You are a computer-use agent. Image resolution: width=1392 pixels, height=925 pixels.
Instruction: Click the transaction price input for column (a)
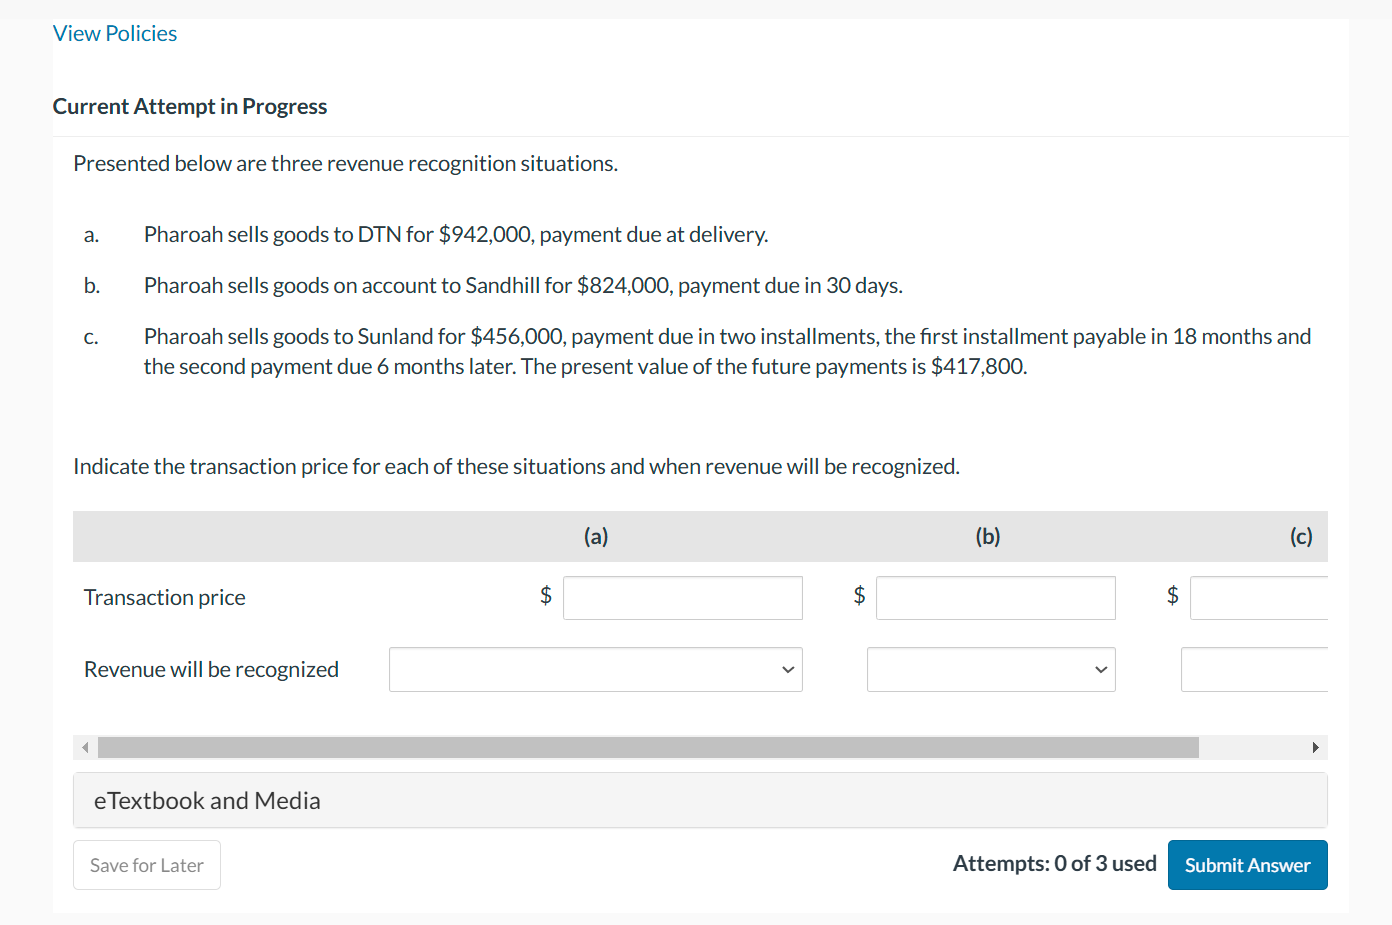tap(682, 597)
